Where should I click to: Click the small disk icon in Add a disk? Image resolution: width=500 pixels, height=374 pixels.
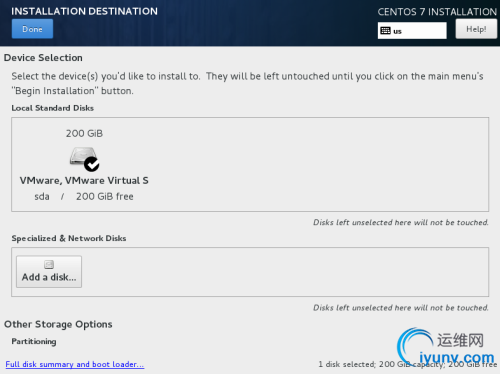pos(49,265)
